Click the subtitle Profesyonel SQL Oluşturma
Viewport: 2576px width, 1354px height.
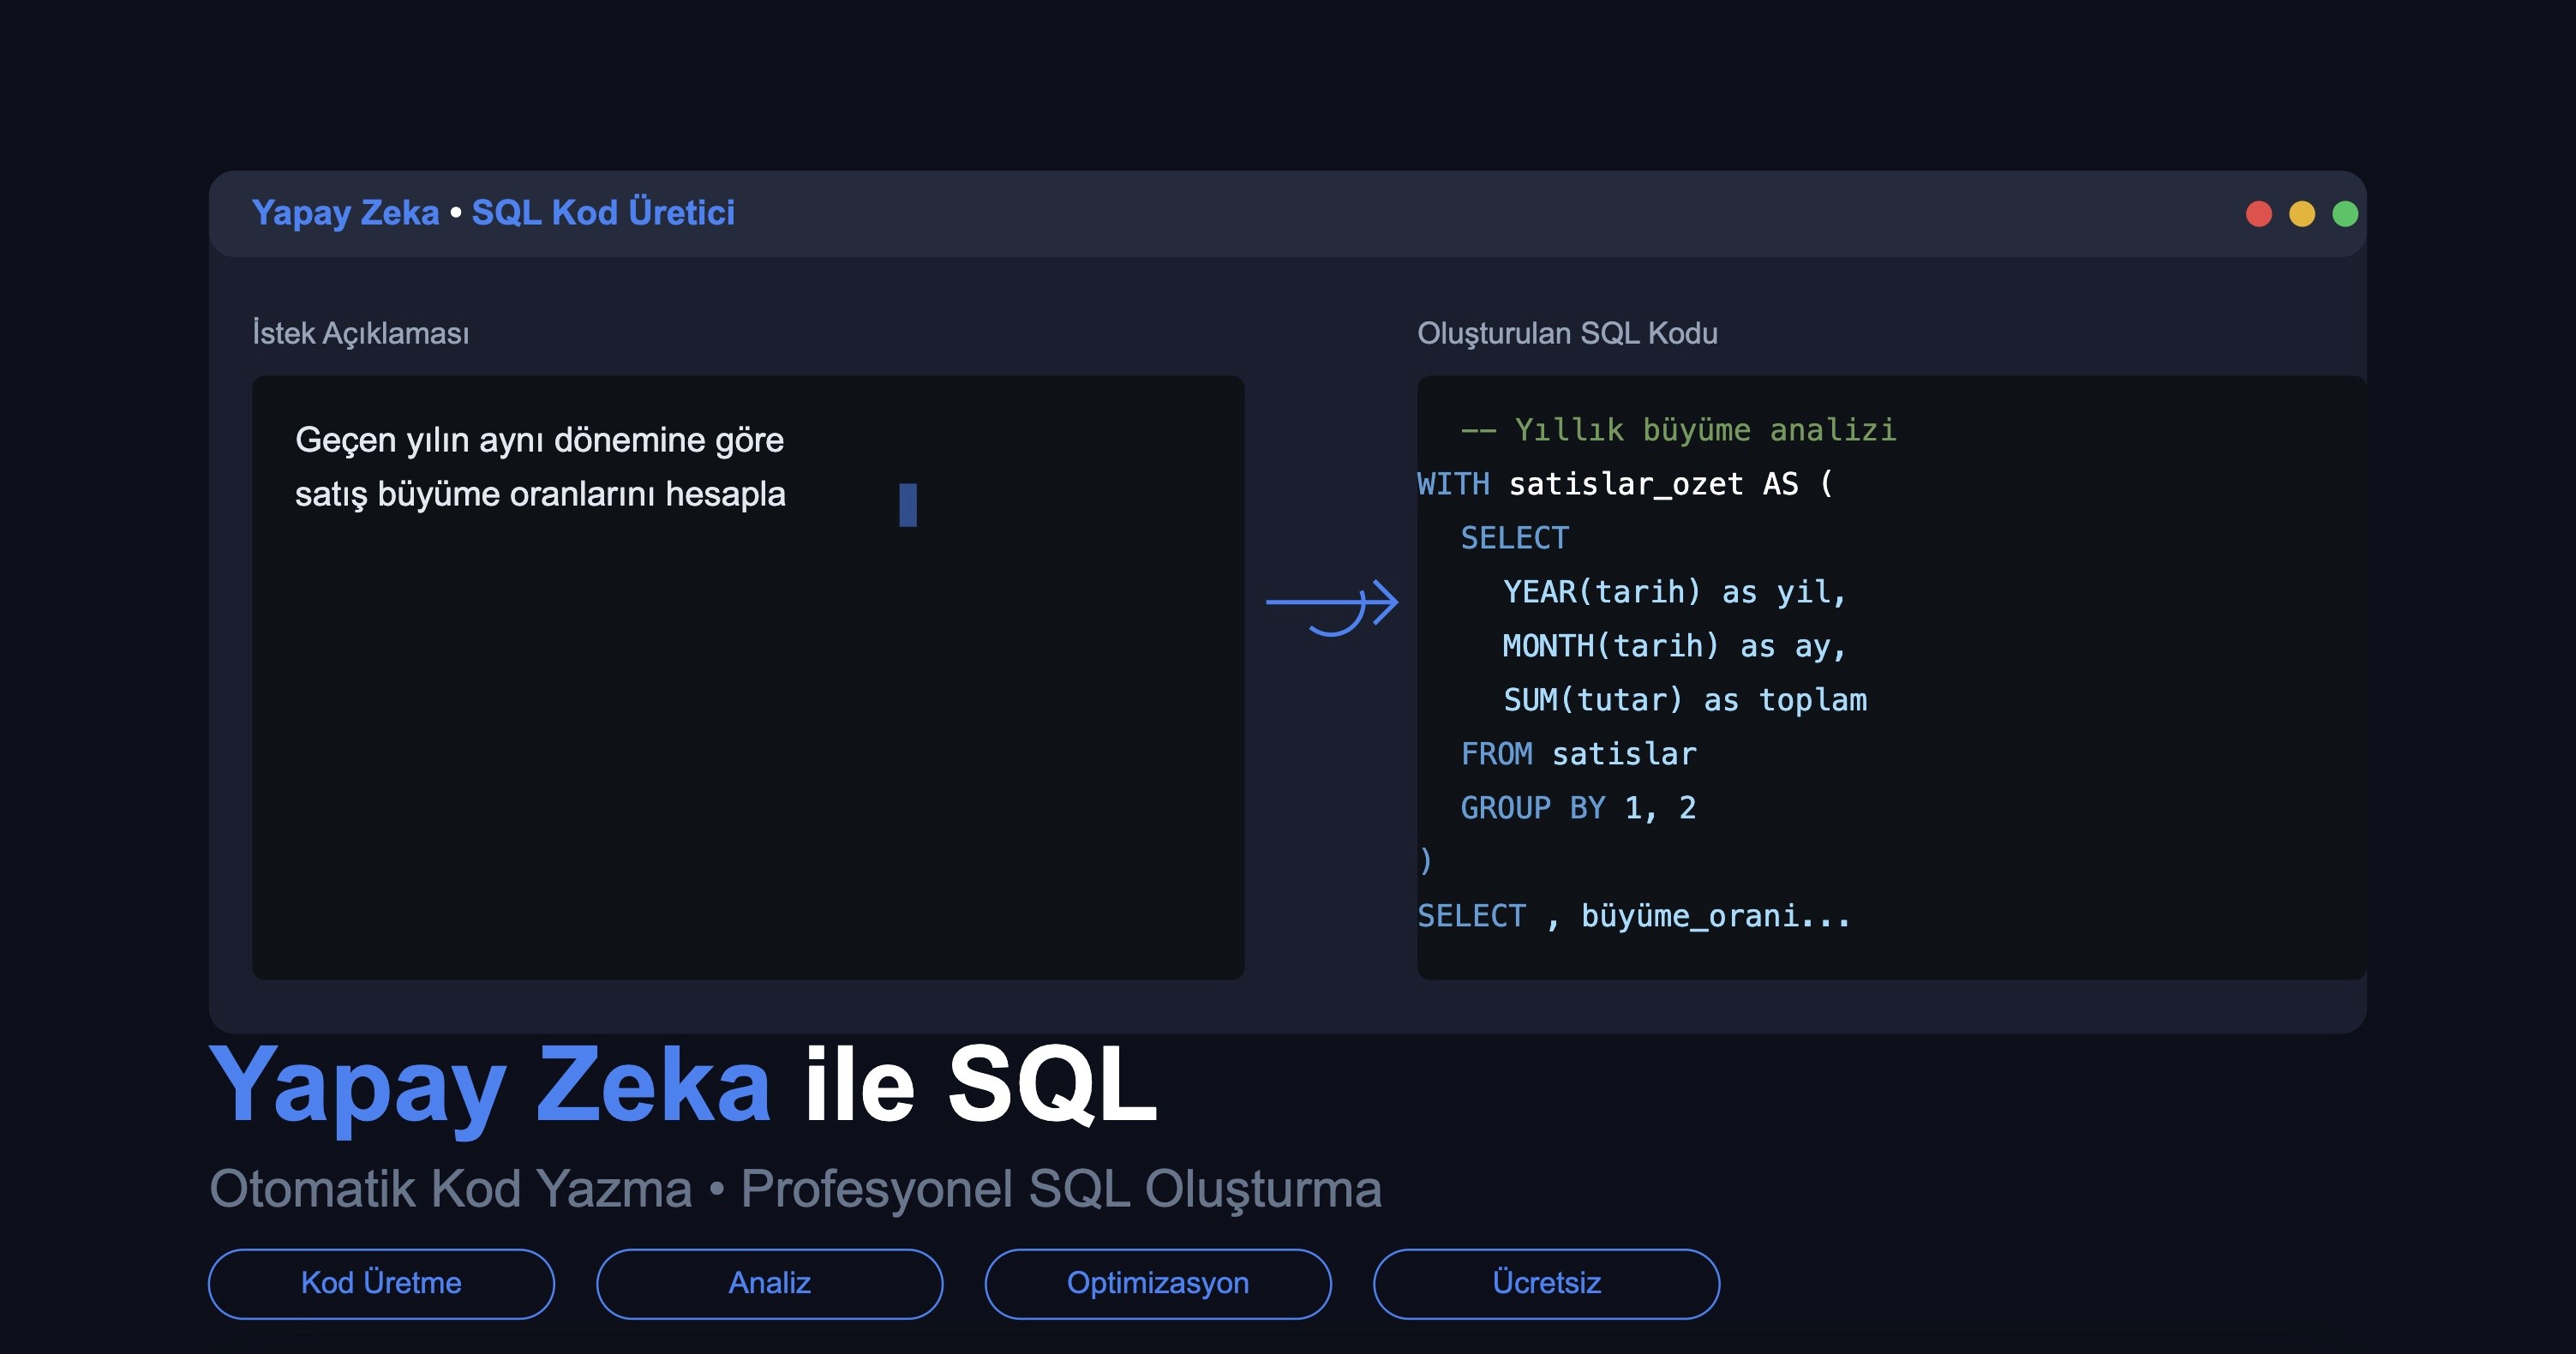(1061, 1191)
